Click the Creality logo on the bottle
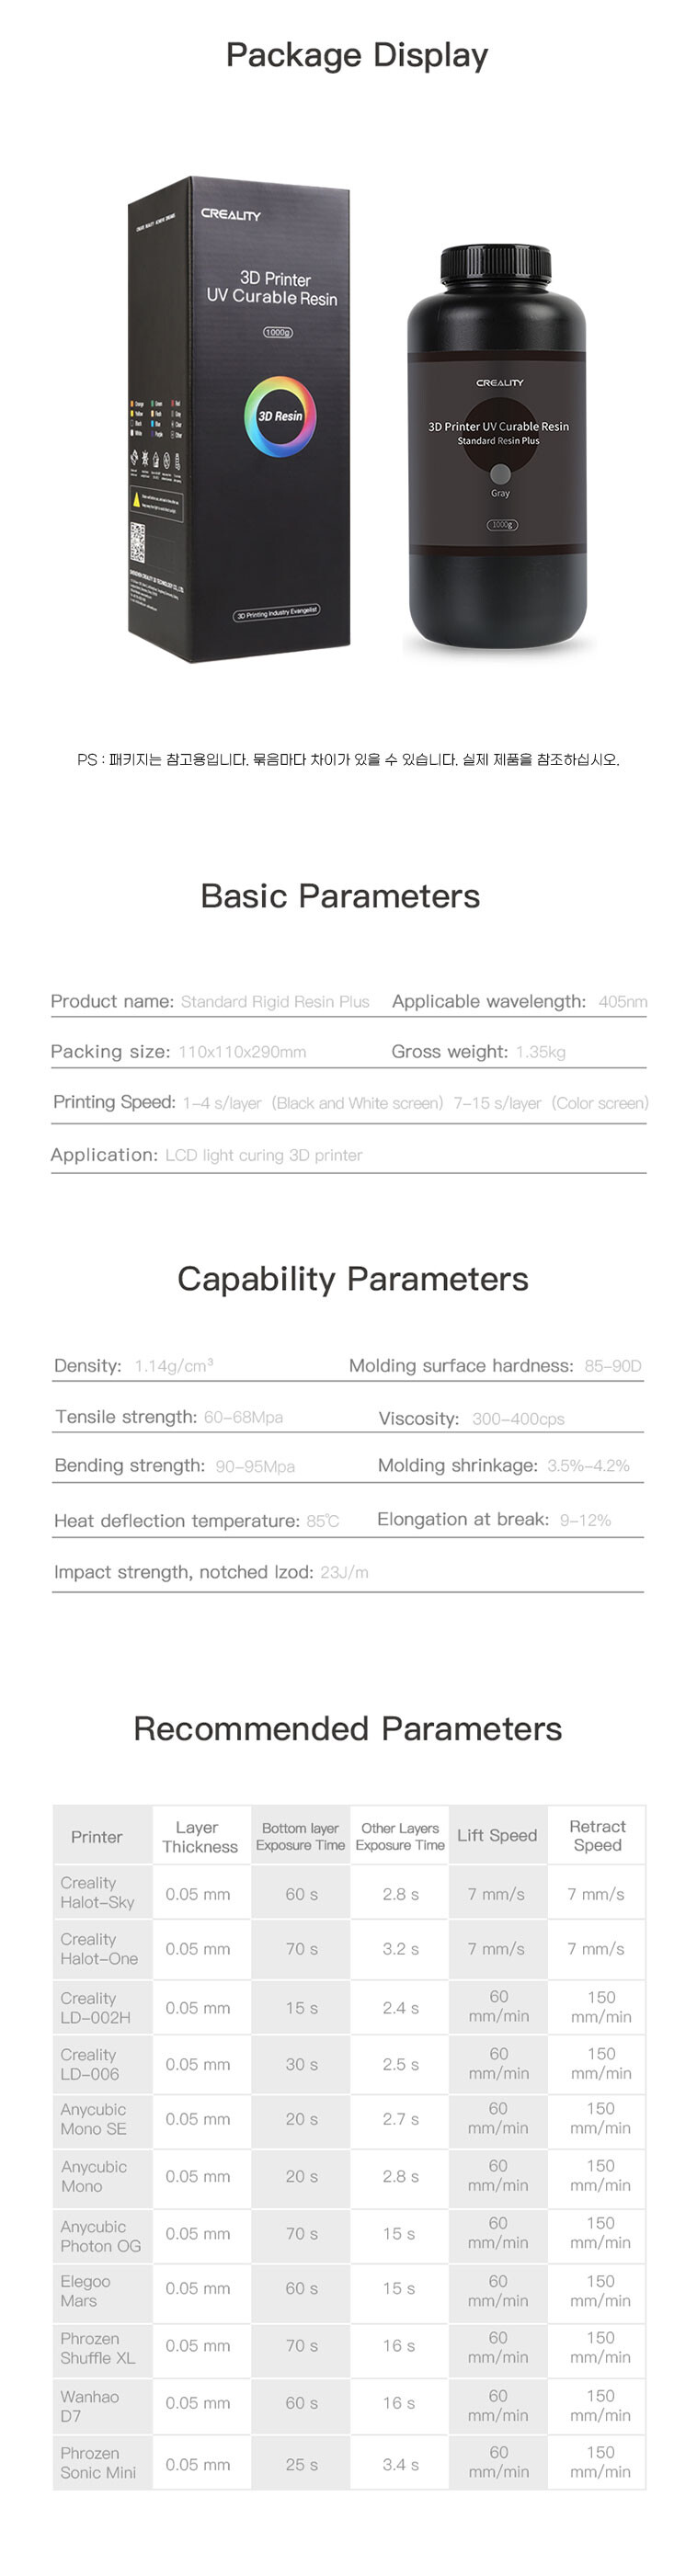Screen dimensions: 697x2576 [499, 383]
